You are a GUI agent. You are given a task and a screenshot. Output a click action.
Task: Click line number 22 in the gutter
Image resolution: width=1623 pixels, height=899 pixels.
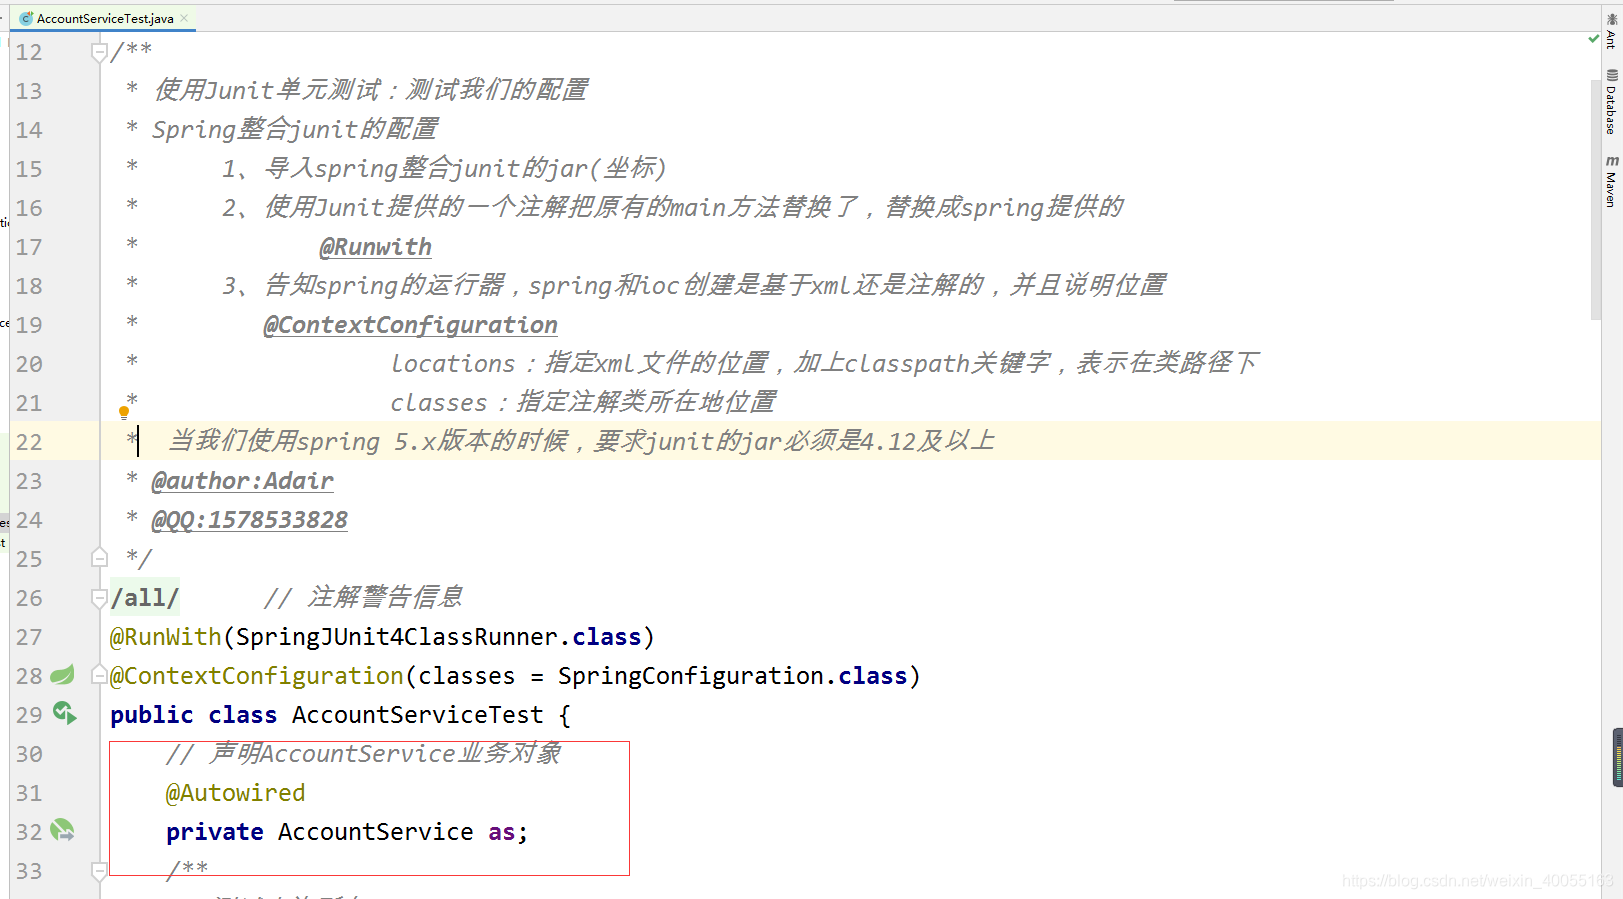pyautogui.click(x=29, y=442)
